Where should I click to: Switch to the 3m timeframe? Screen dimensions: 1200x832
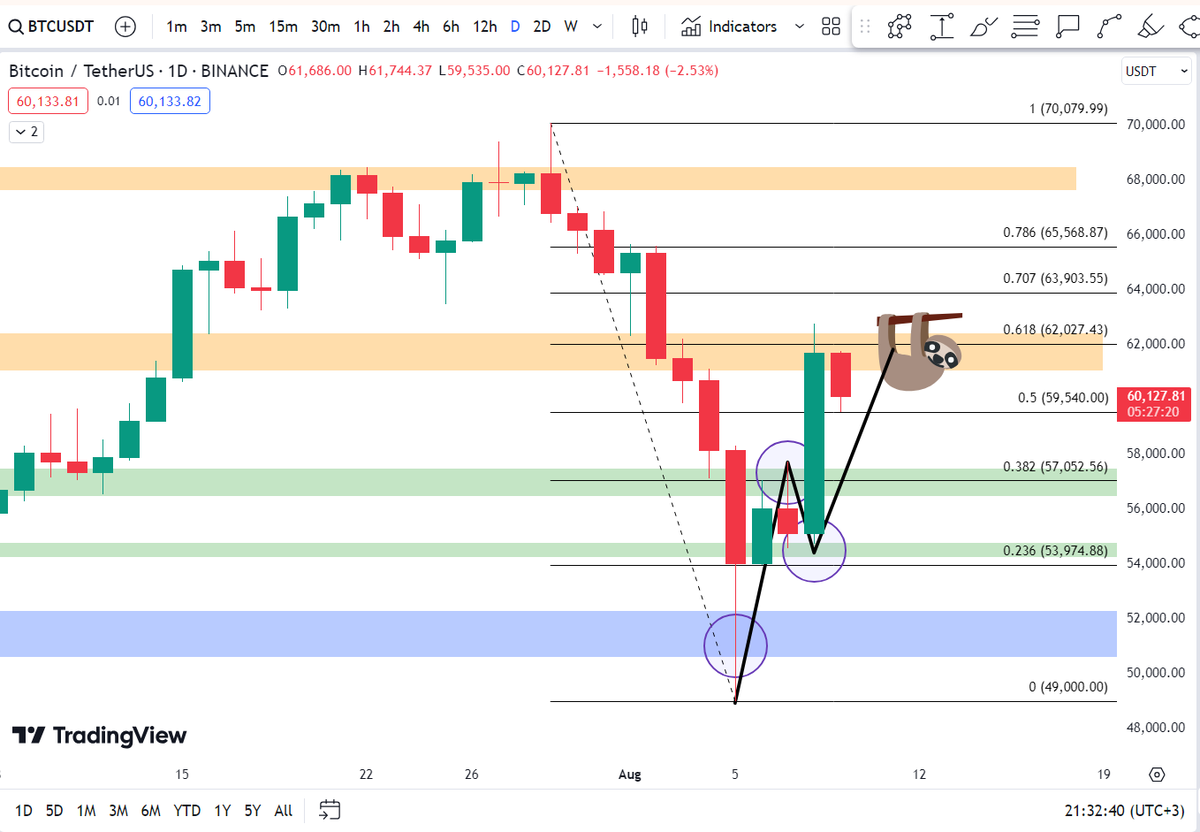coord(211,27)
